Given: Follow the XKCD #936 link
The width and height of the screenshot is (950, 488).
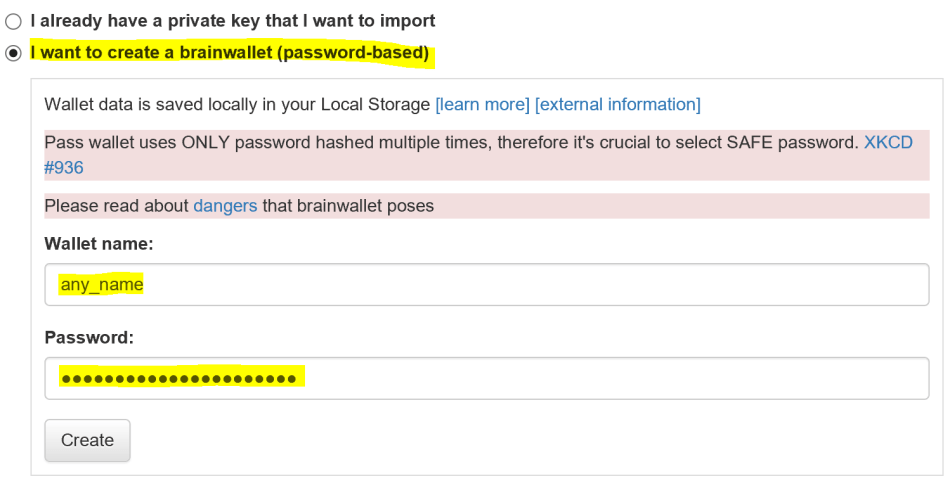Looking at the screenshot, I should [x=888, y=143].
